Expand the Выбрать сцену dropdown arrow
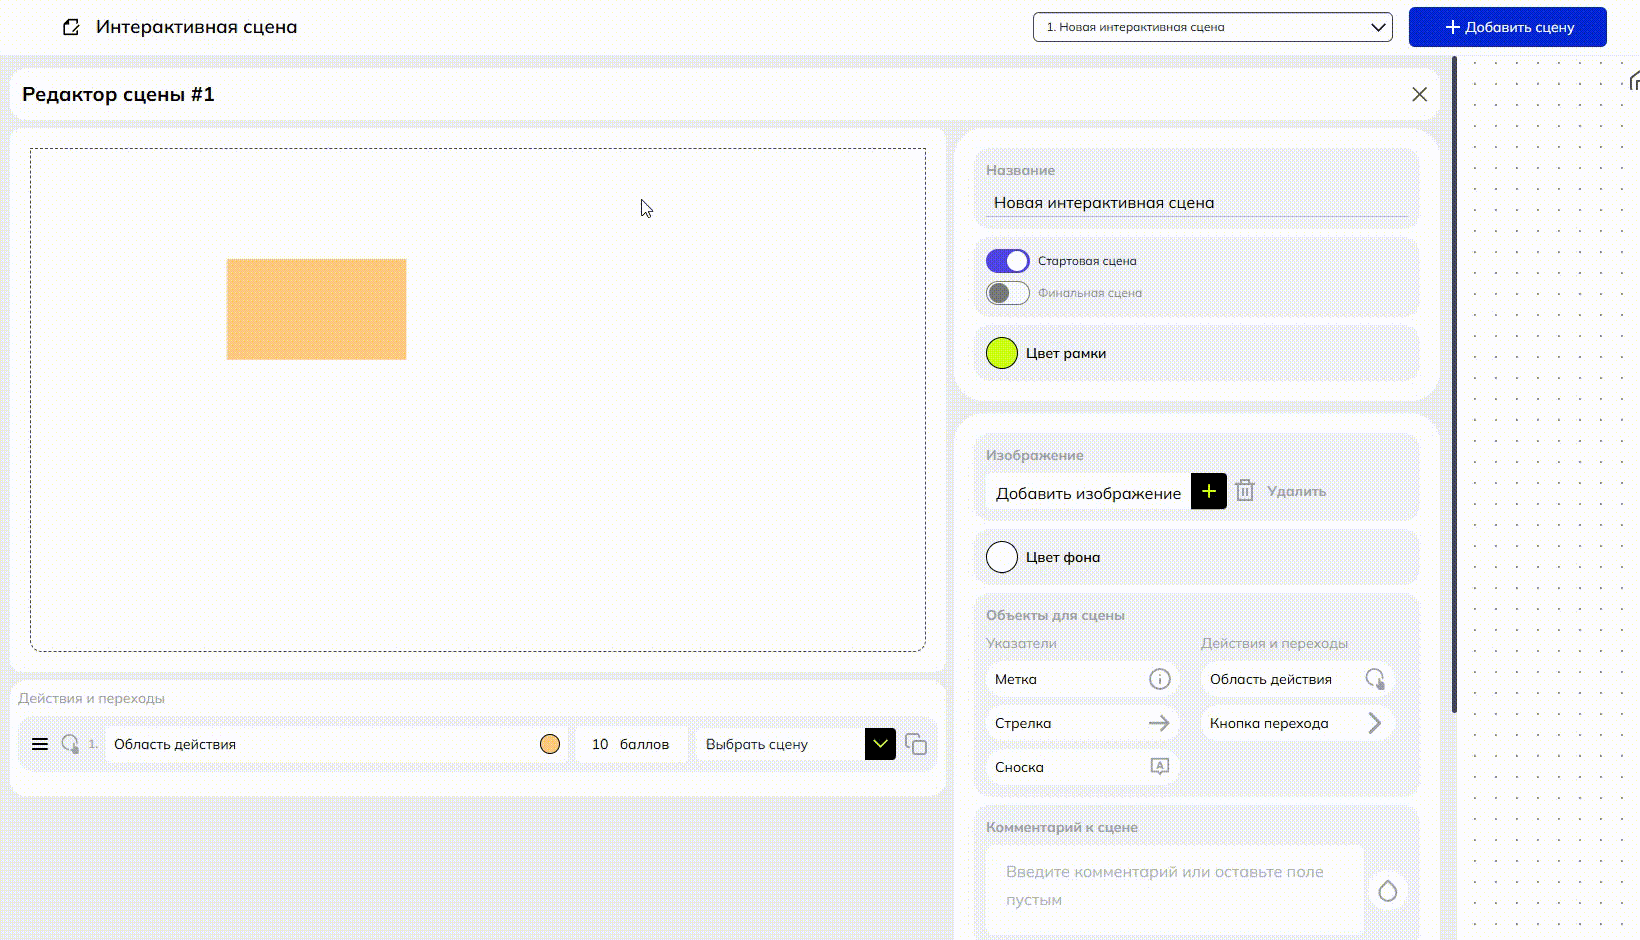 click(x=880, y=744)
